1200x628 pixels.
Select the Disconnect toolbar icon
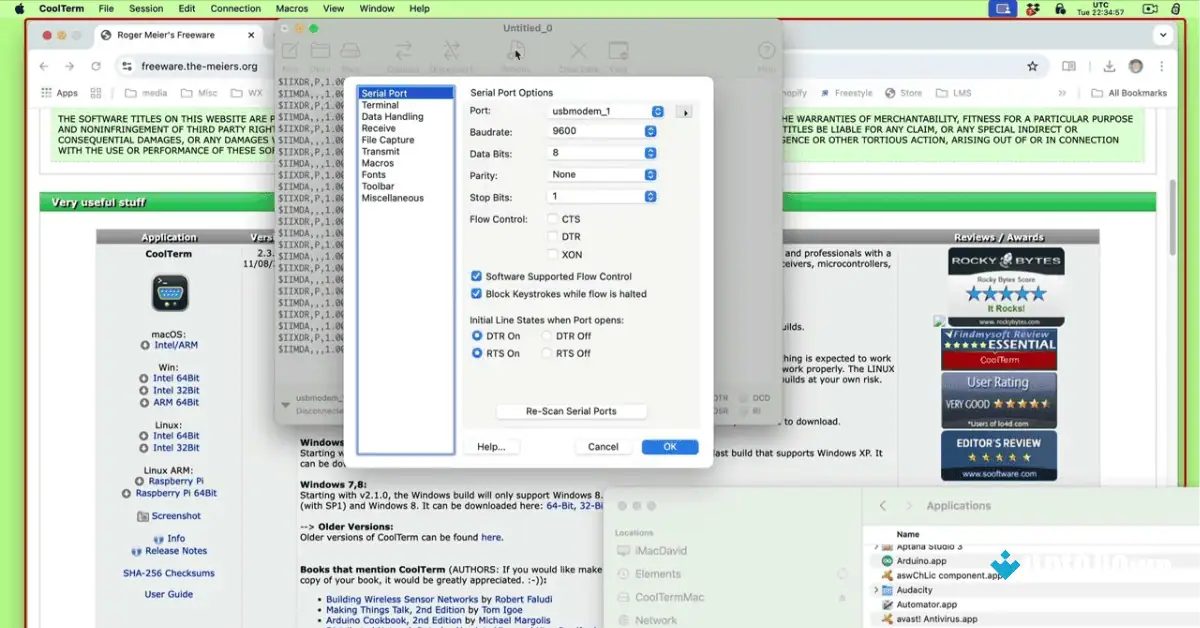(450, 50)
